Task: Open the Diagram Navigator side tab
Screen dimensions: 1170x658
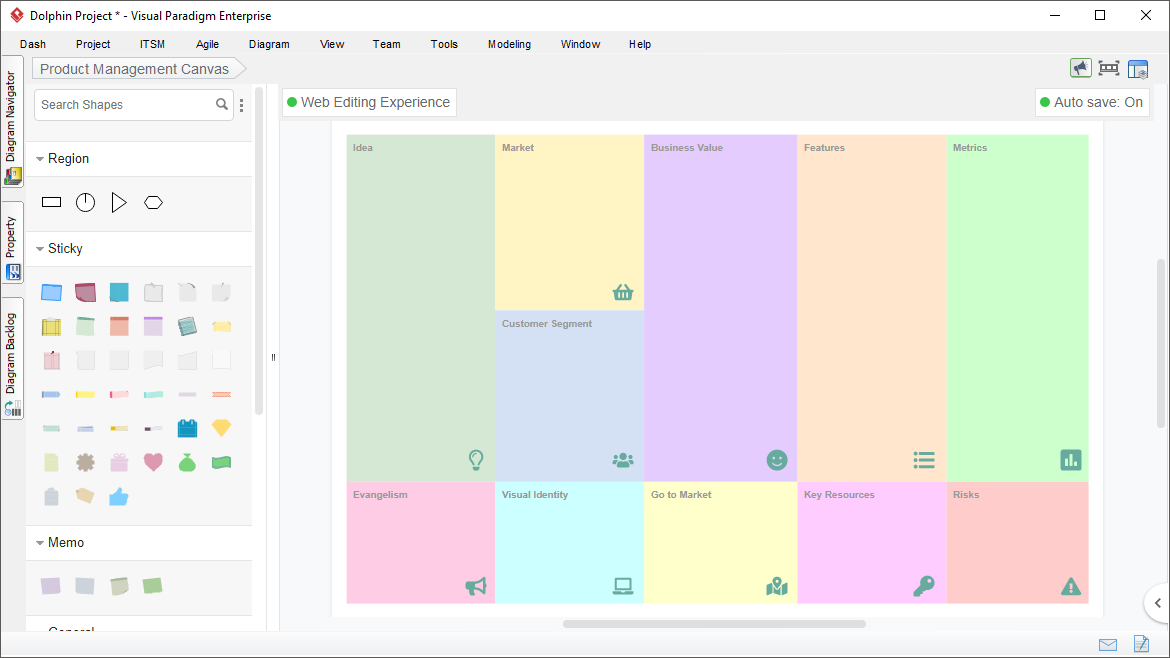Action: click(12, 122)
